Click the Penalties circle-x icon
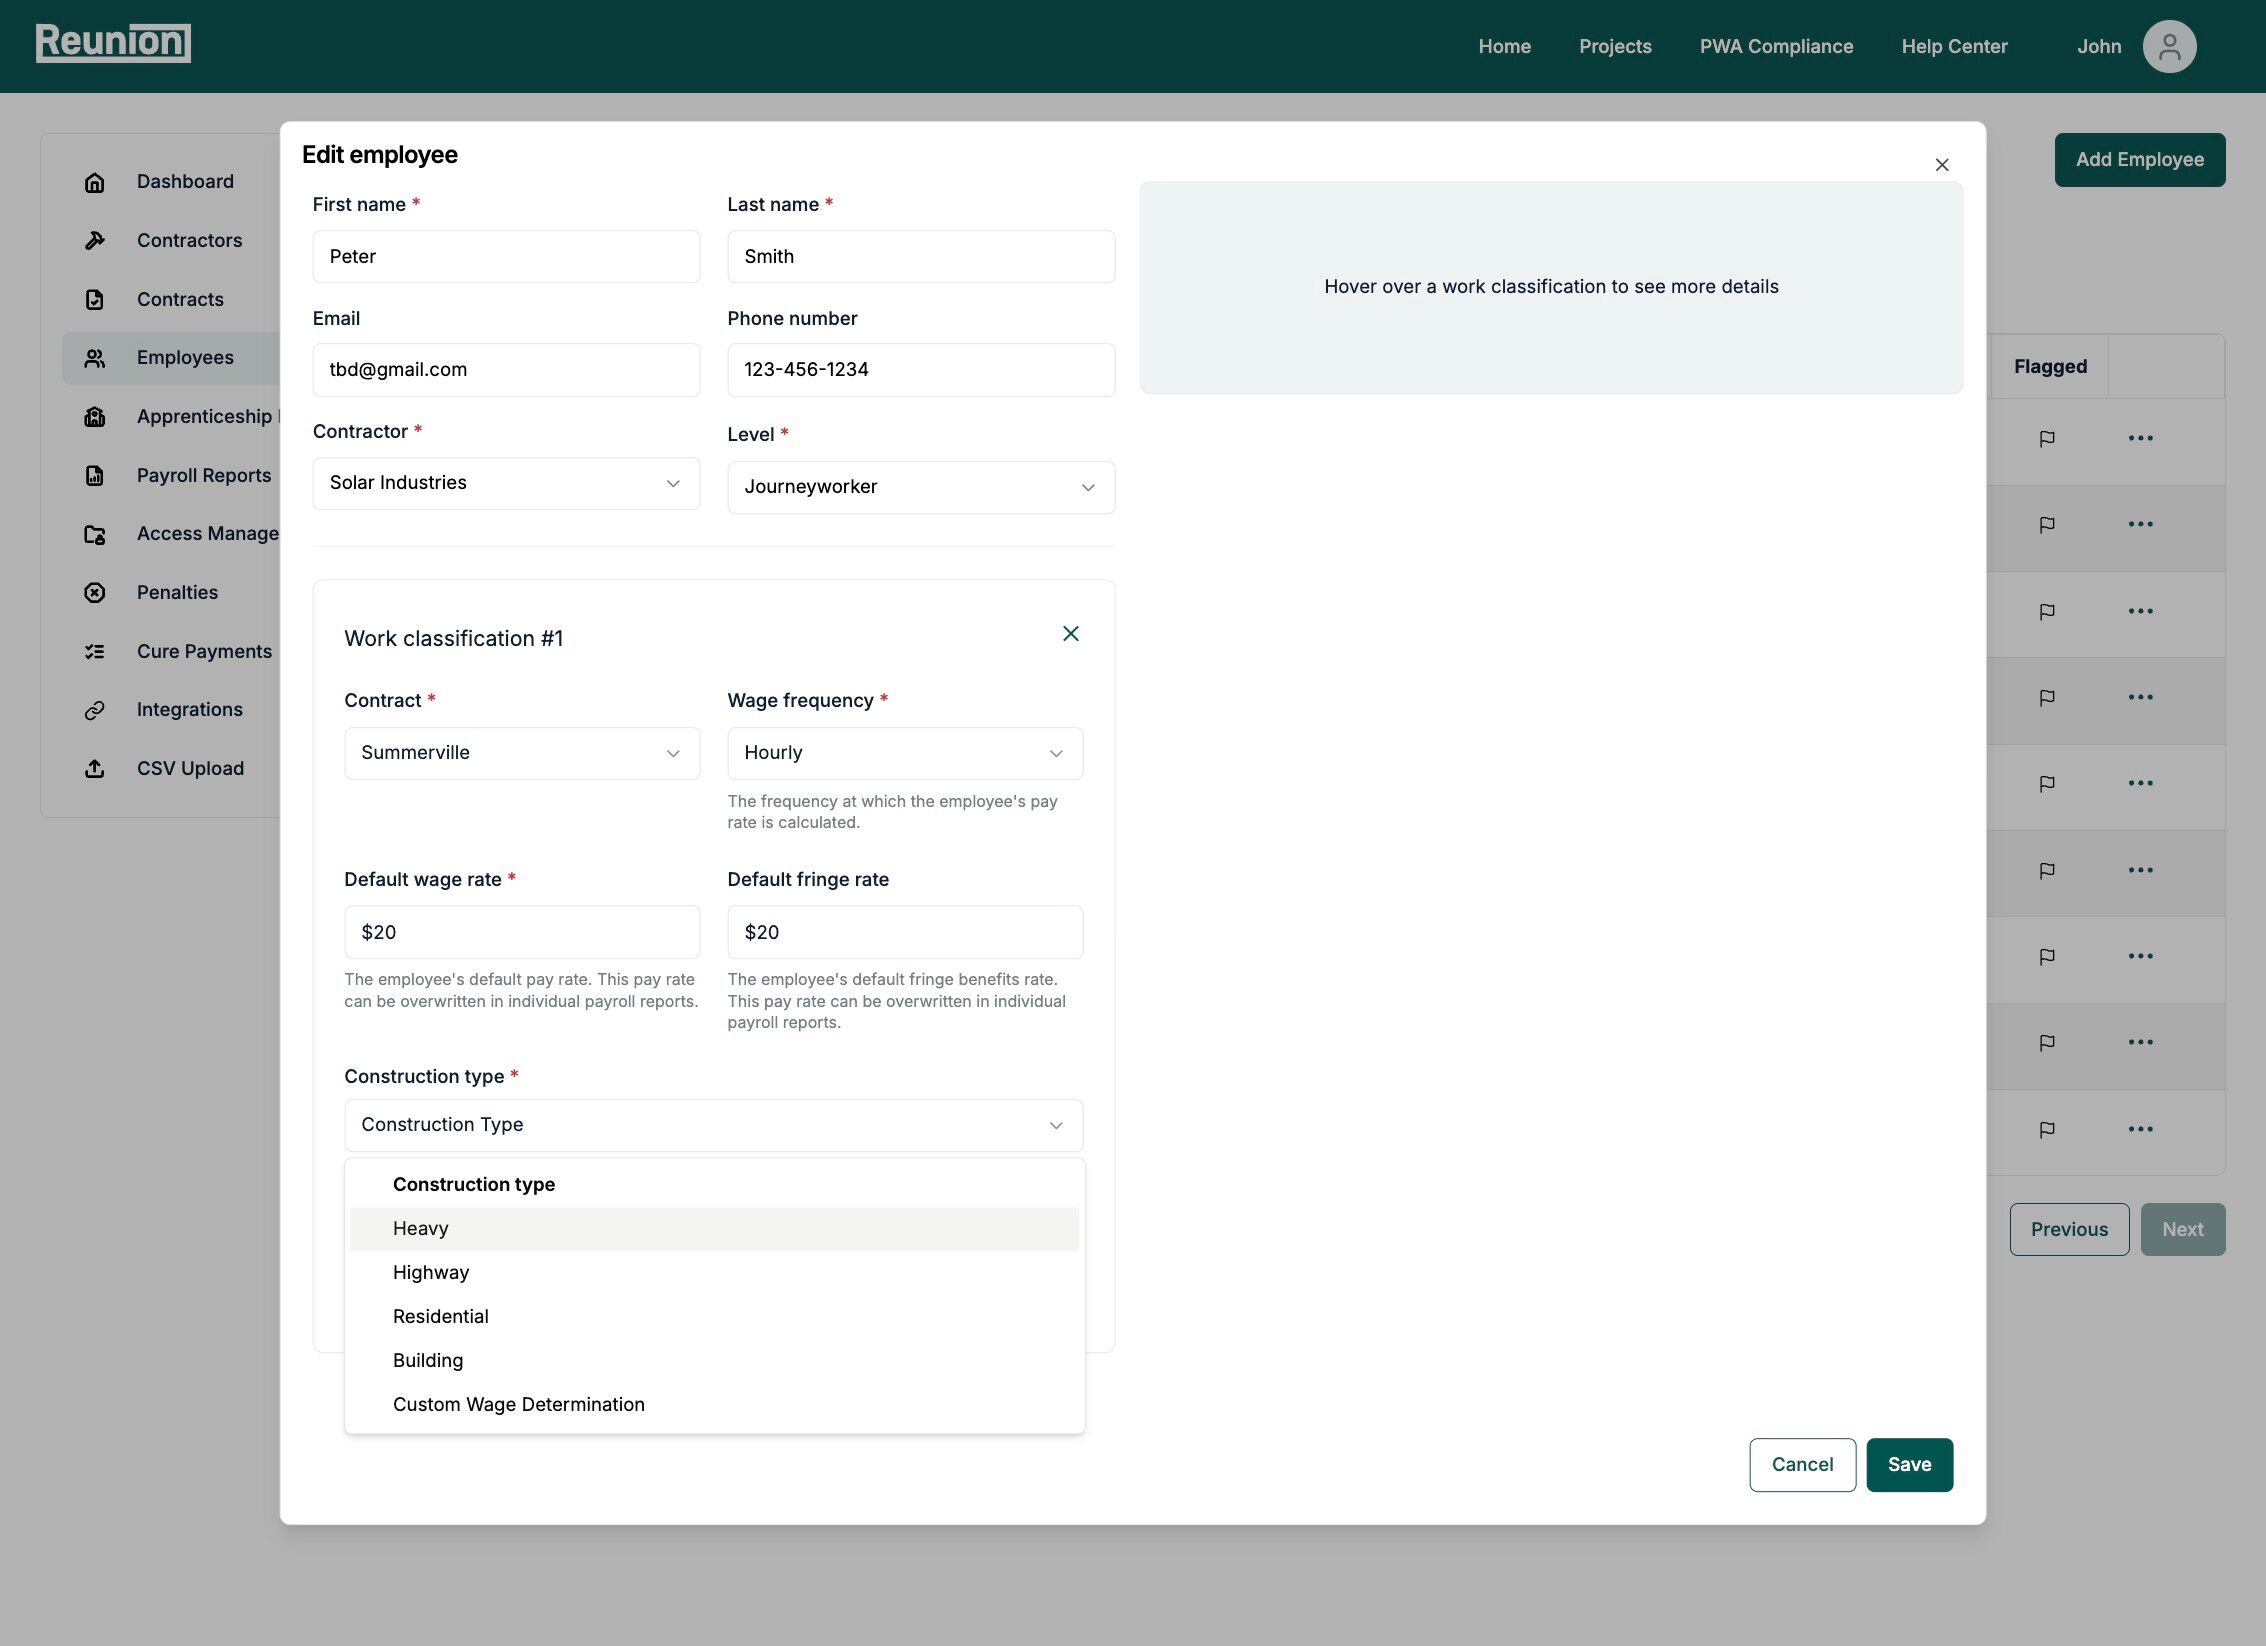Image resolution: width=2266 pixels, height=1646 pixels. tap(95, 593)
